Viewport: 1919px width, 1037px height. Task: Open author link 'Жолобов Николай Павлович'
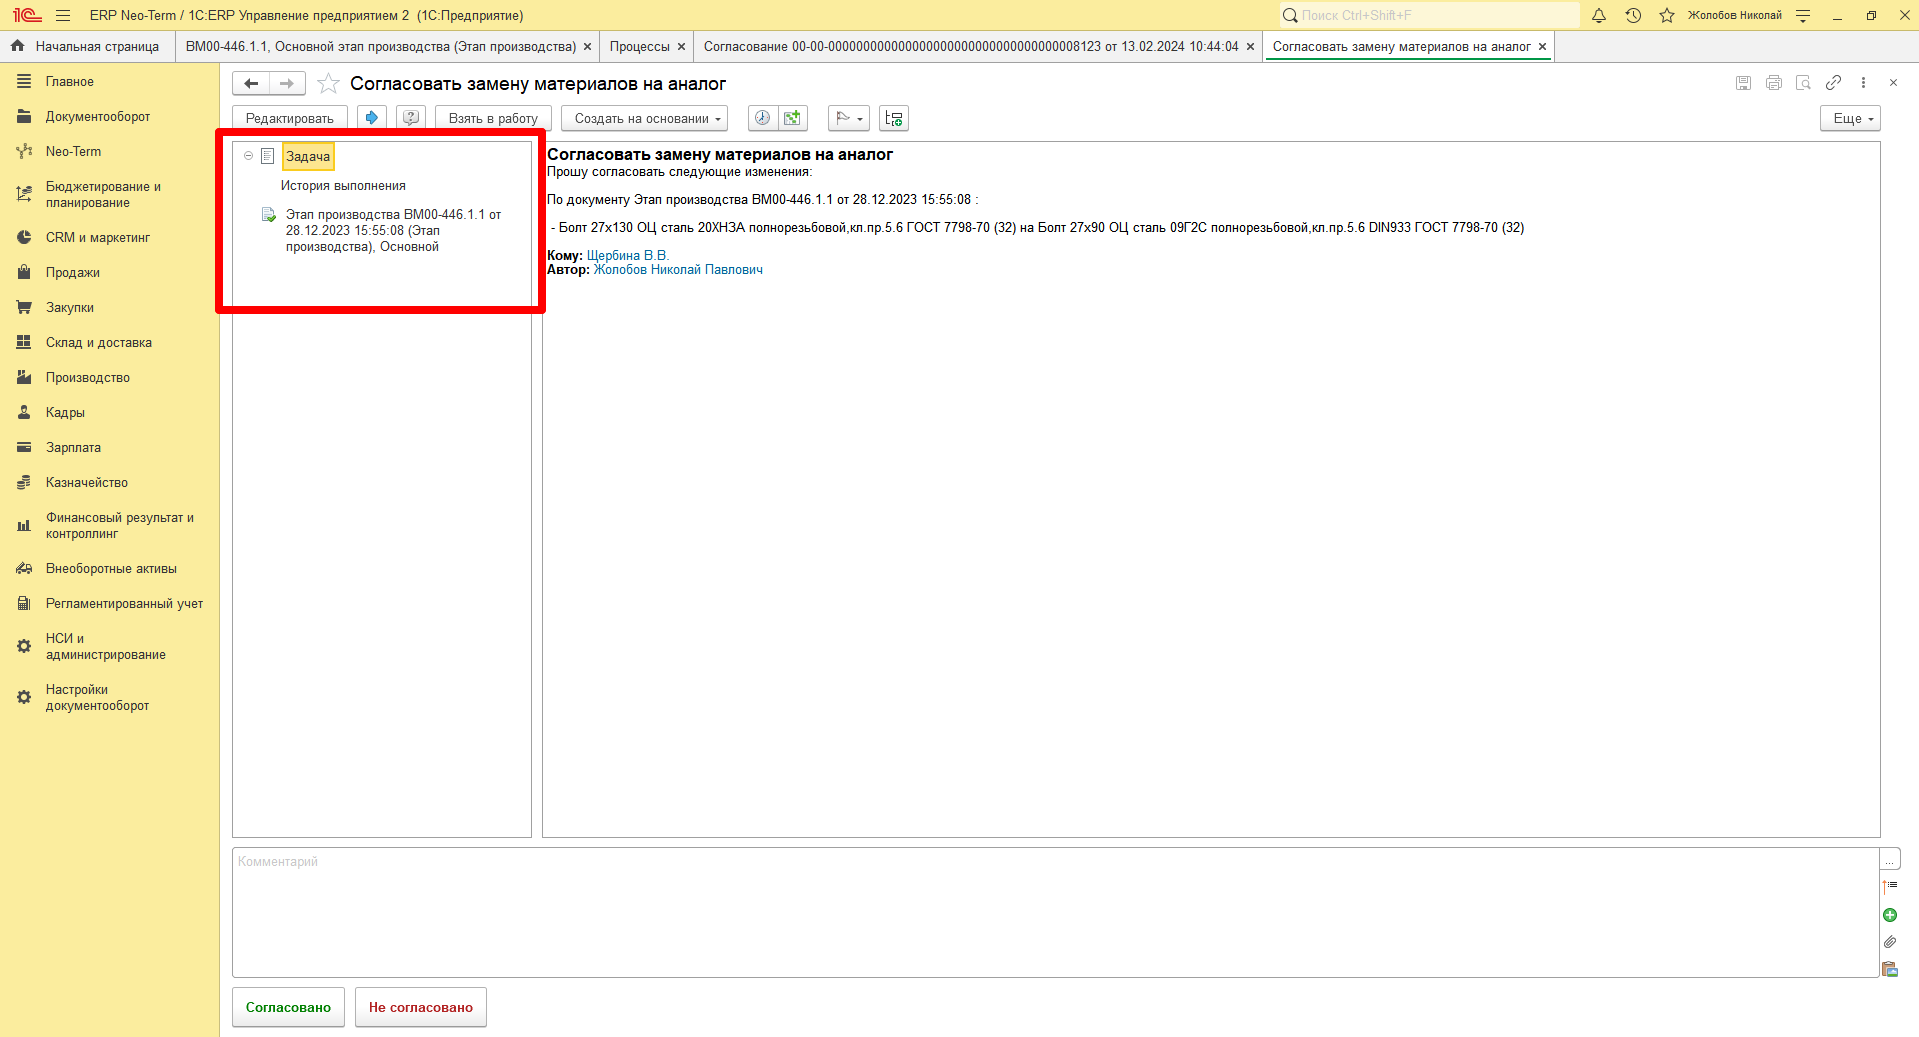point(678,269)
